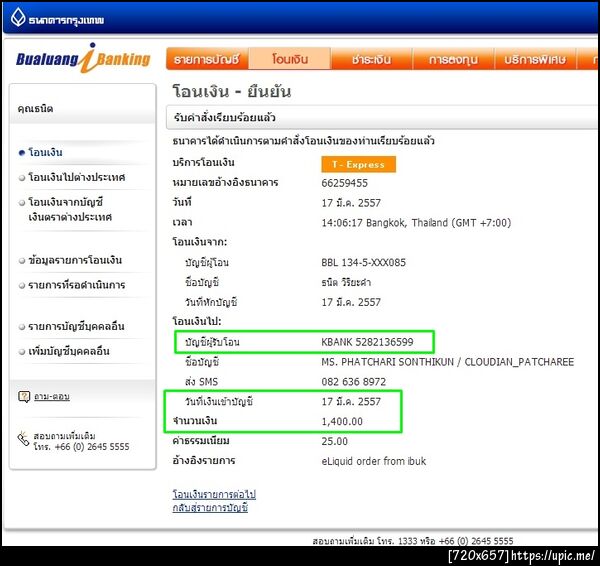Click the รับคำสั่งเรียบร้อยแล้ว status bar
The width and height of the screenshot is (600, 566).
click(x=382, y=117)
